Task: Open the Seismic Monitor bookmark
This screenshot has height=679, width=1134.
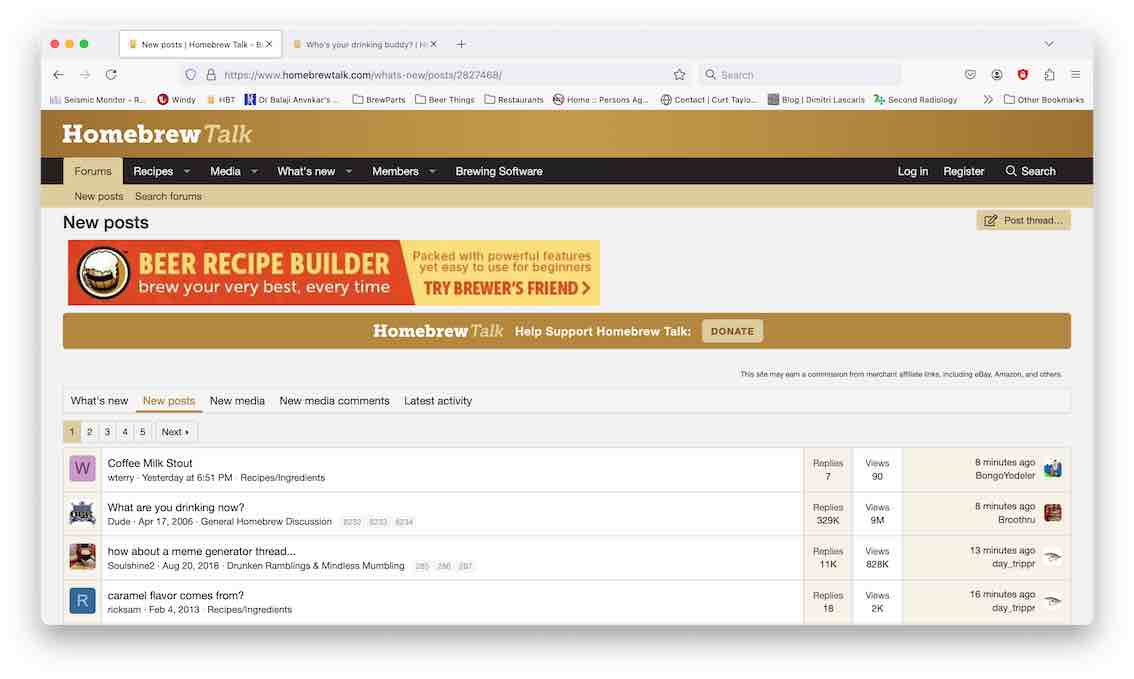Action: pyautogui.click(x=98, y=100)
